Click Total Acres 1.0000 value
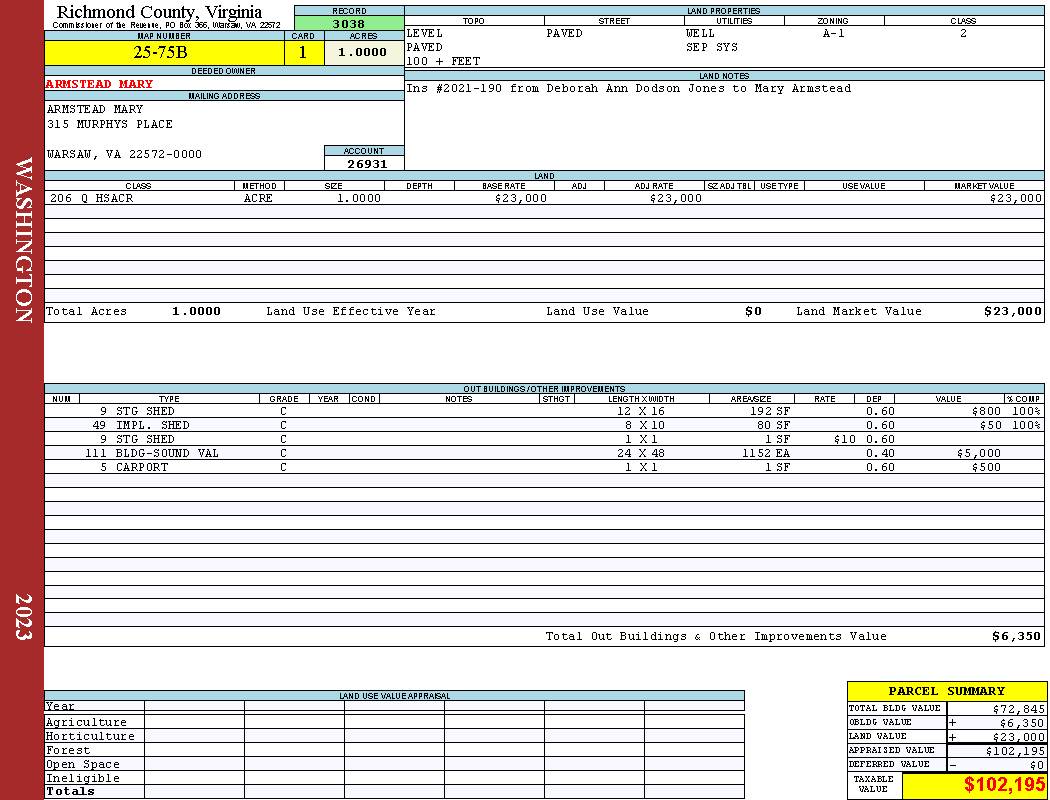1050x800 pixels. pyautogui.click(x=196, y=311)
